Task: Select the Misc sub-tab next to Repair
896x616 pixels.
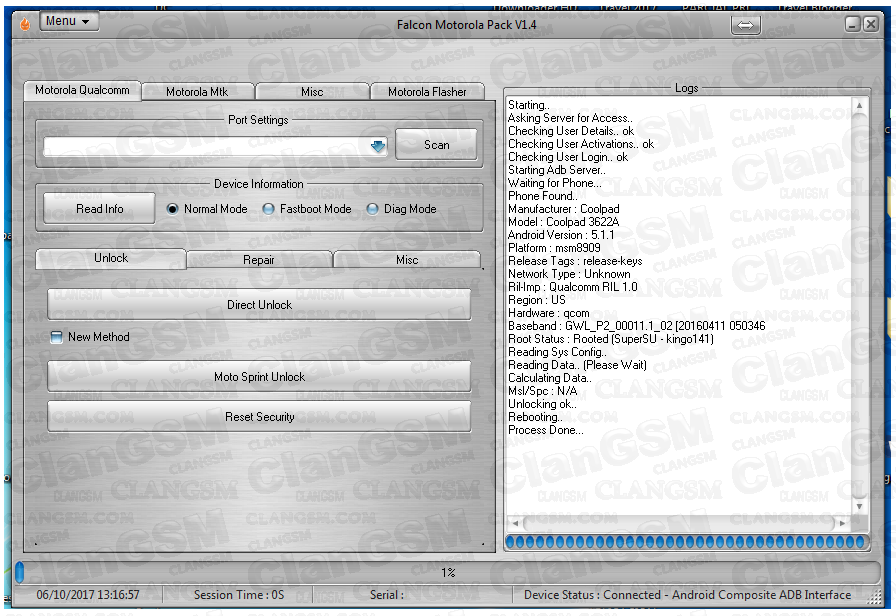Action: 407,260
